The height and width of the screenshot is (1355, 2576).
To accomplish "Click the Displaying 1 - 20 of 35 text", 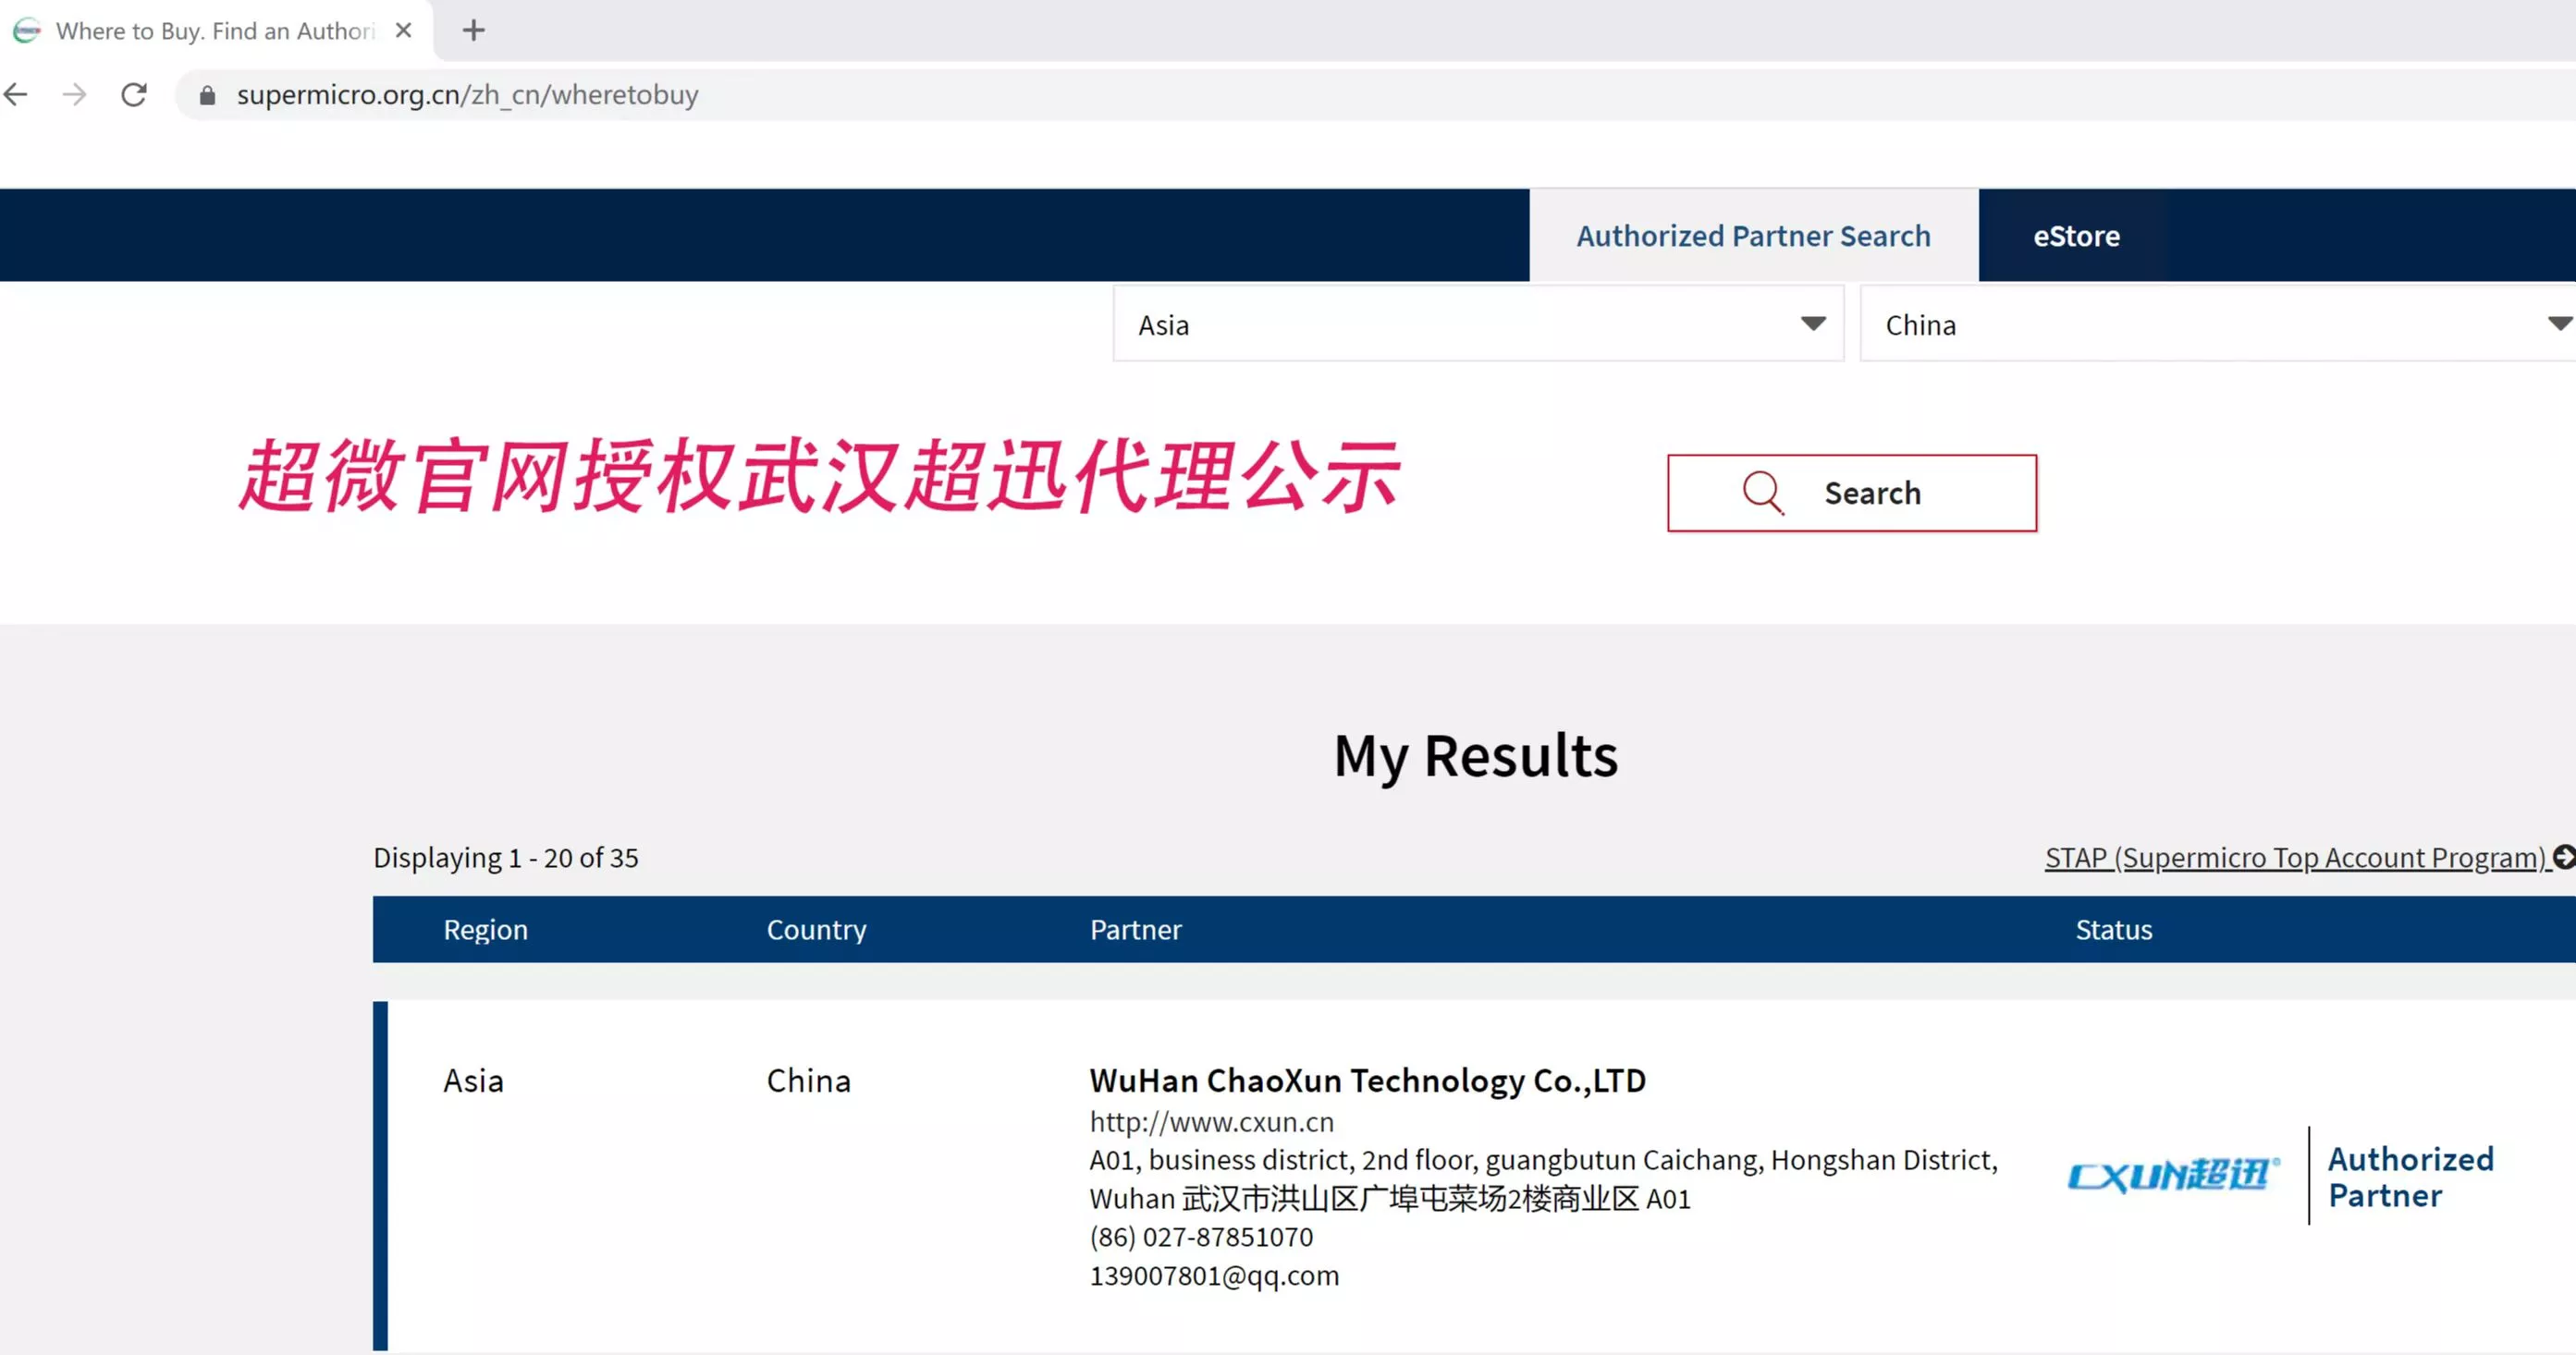I will 505,858.
